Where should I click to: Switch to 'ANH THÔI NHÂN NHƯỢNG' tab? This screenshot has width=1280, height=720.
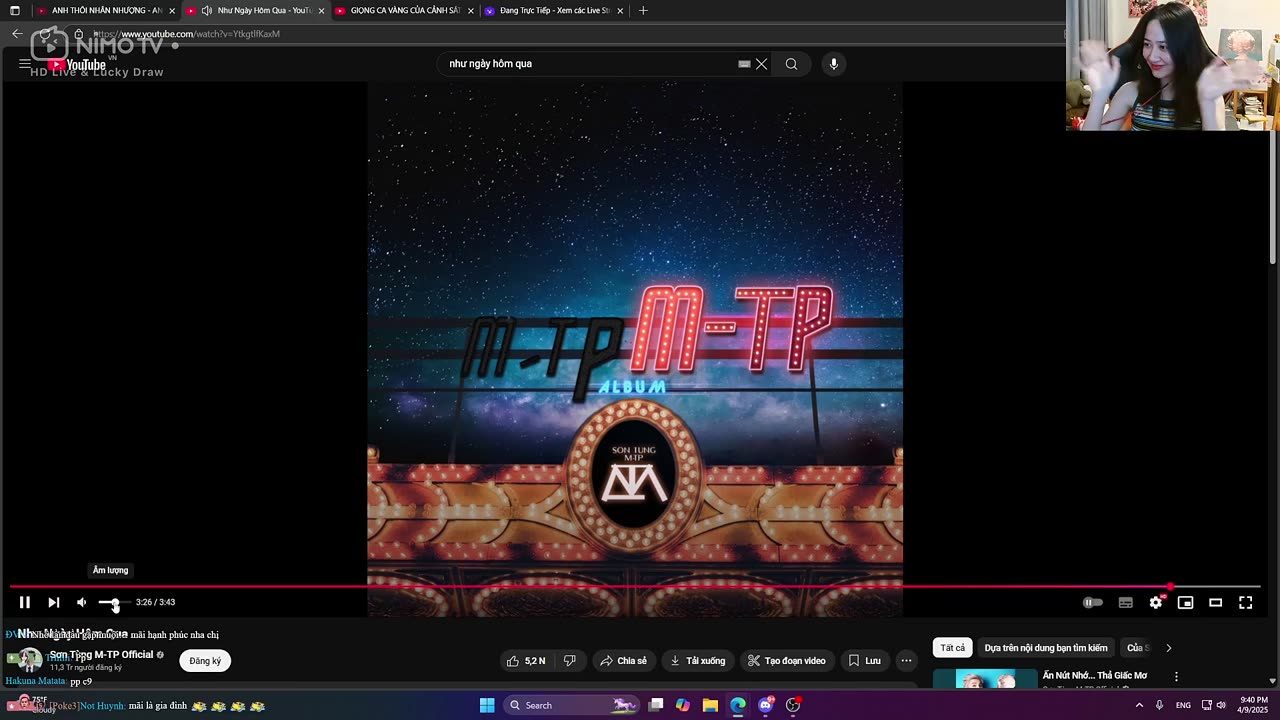coord(107,10)
